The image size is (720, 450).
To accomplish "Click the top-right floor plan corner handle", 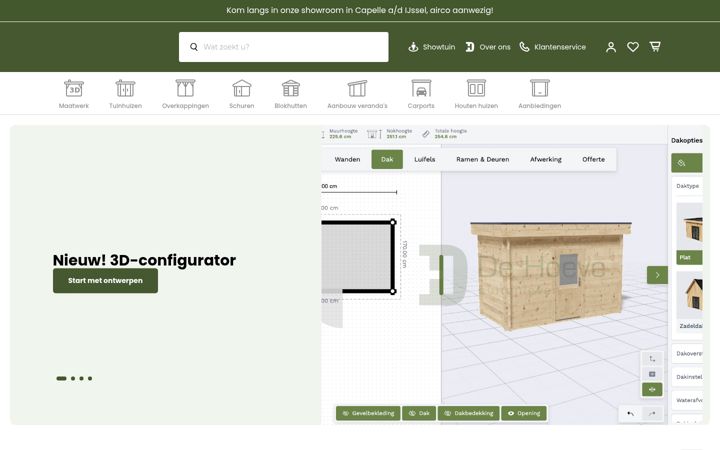I will pyautogui.click(x=393, y=222).
